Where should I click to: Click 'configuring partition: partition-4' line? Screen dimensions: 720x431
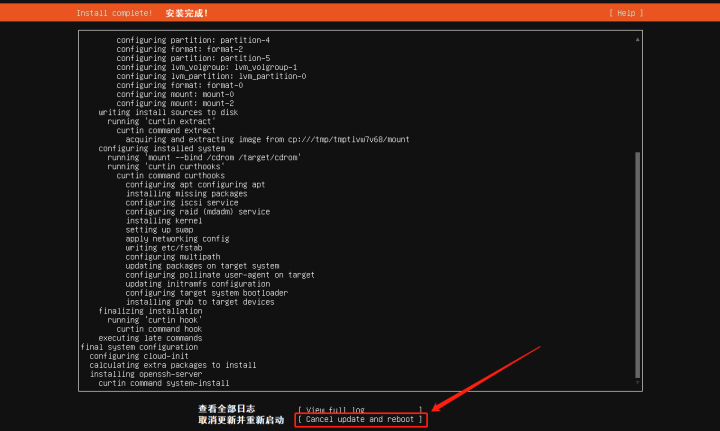click(193, 40)
